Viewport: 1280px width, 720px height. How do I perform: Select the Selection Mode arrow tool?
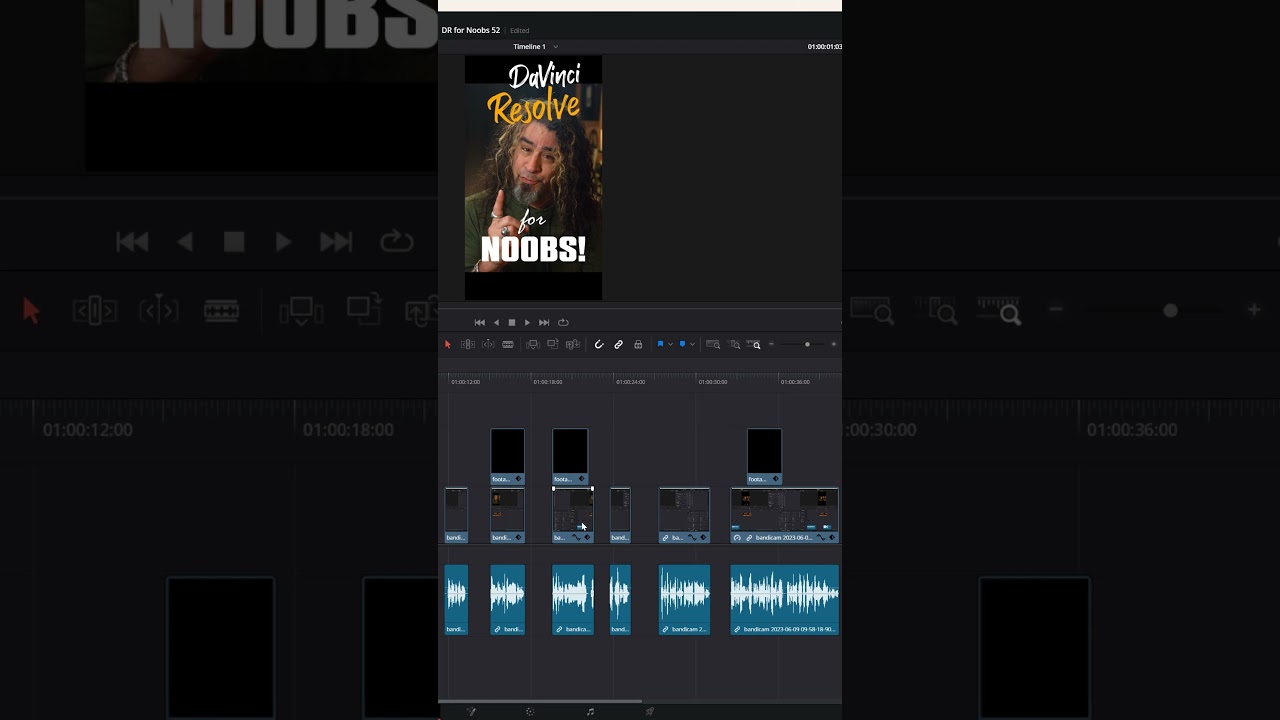[448, 344]
